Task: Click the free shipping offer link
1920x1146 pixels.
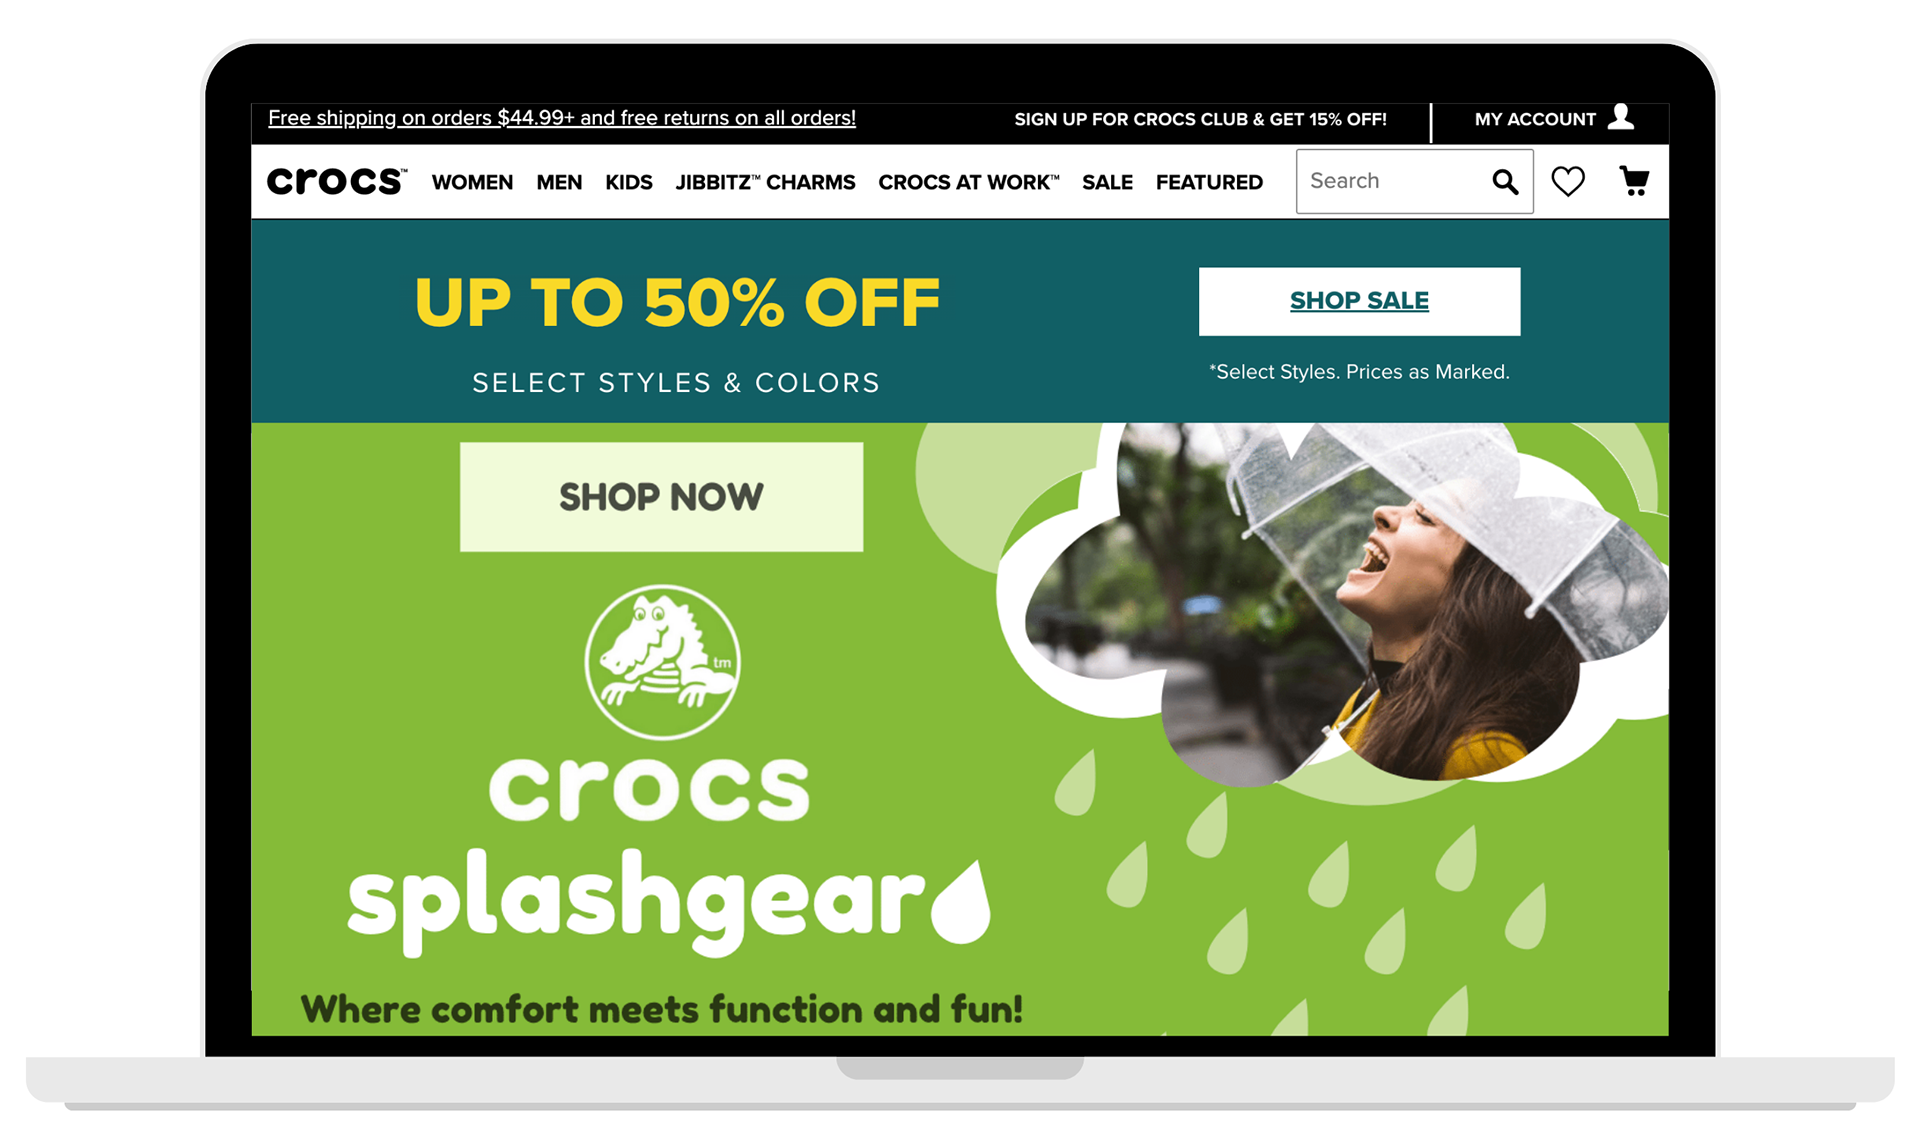Action: tap(562, 118)
